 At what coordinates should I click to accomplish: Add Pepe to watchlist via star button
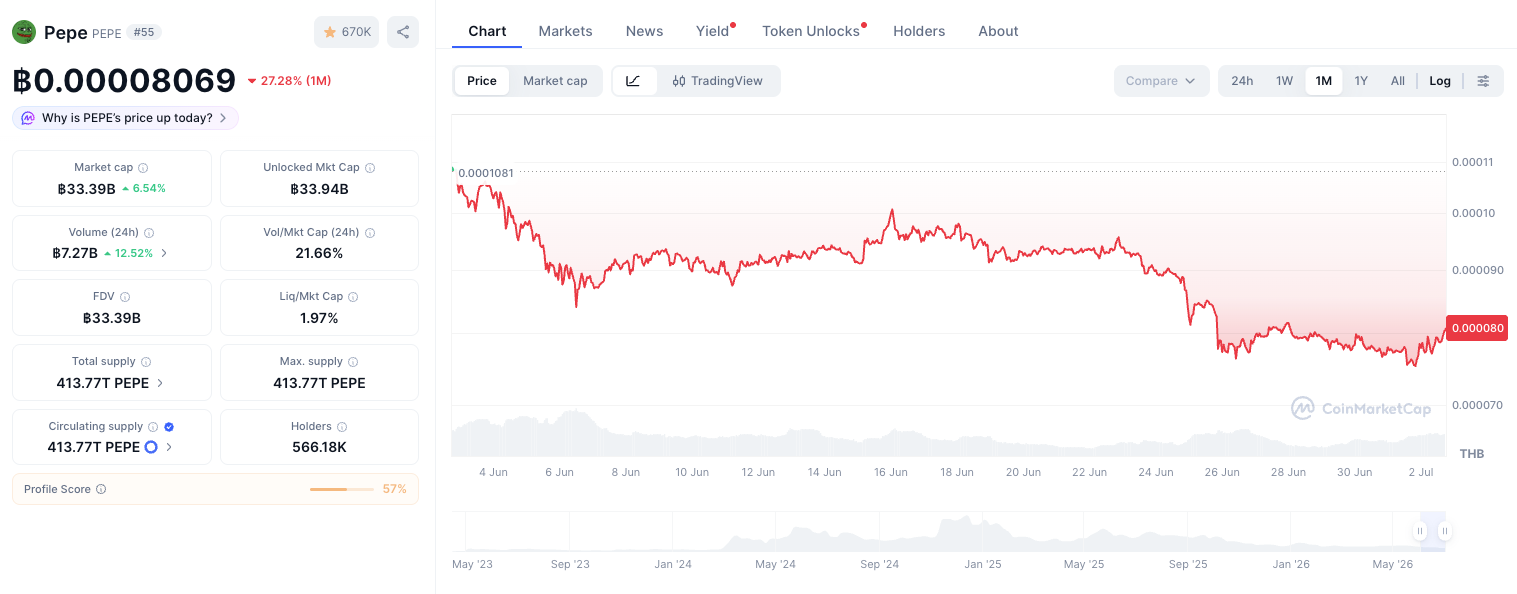[346, 32]
